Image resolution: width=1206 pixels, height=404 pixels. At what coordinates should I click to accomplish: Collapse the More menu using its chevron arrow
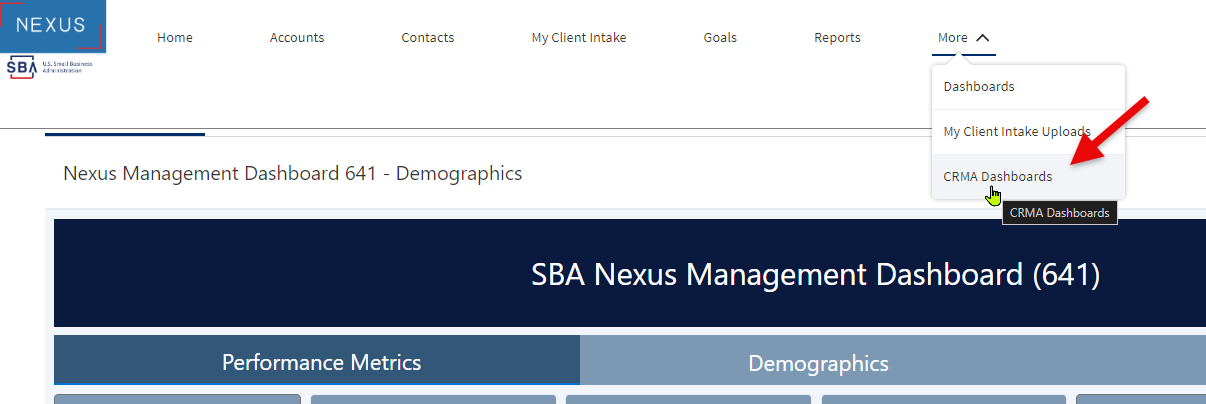coord(982,38)
